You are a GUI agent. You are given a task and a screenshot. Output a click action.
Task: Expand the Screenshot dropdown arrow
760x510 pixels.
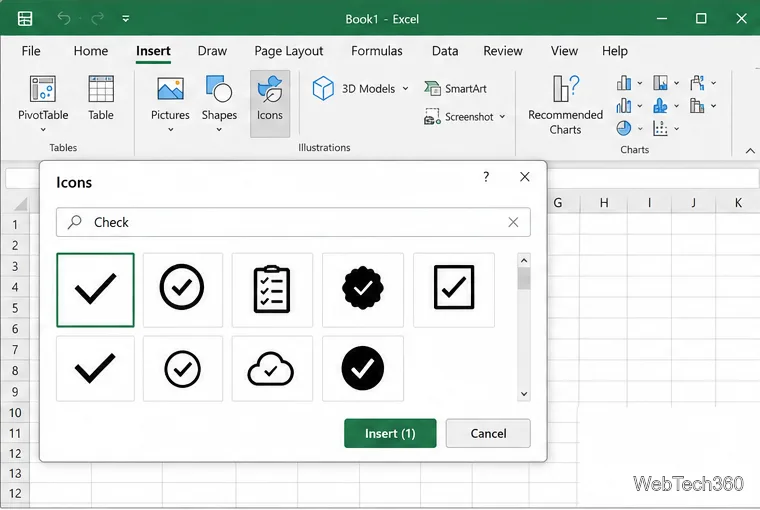[x=502, y=116]
